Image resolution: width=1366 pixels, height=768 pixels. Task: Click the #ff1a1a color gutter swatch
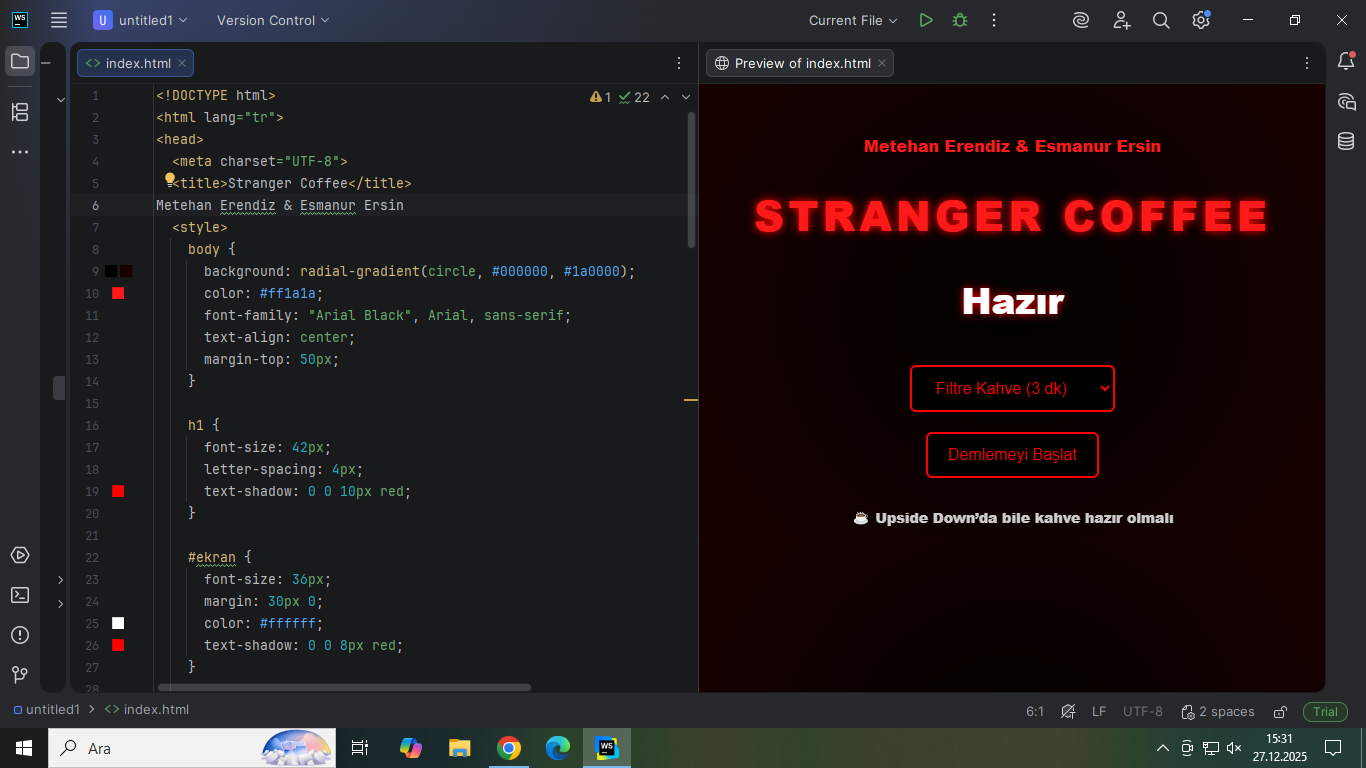118,293
